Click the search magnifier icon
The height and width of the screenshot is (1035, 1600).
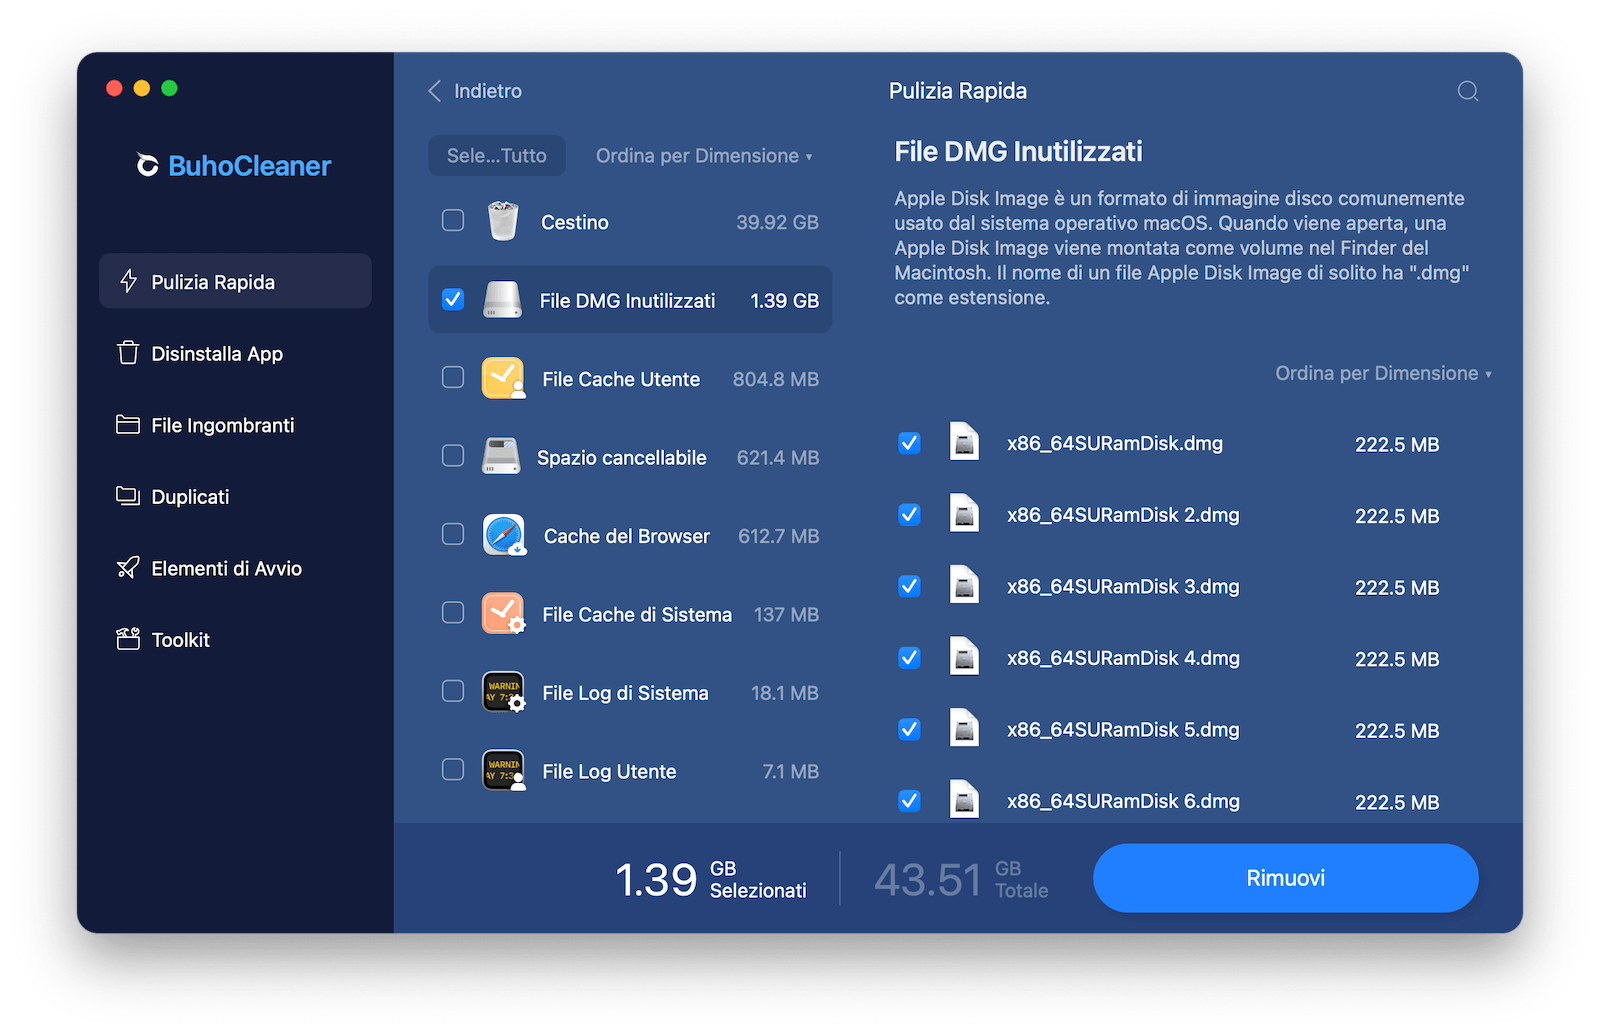tap(1467, 91)
